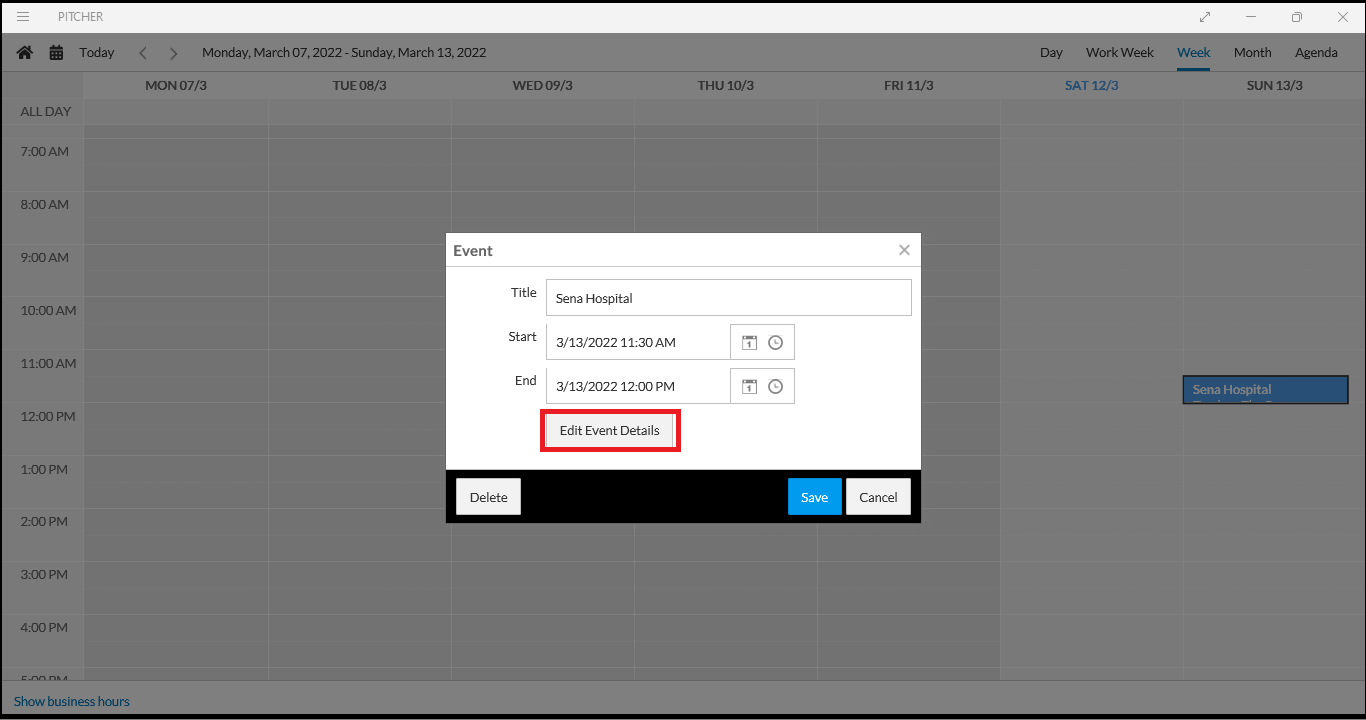The height and width of the screenshot is (720, 1366).
Task: Open the calendar date picker icon
Action: [x=56, y=53]
